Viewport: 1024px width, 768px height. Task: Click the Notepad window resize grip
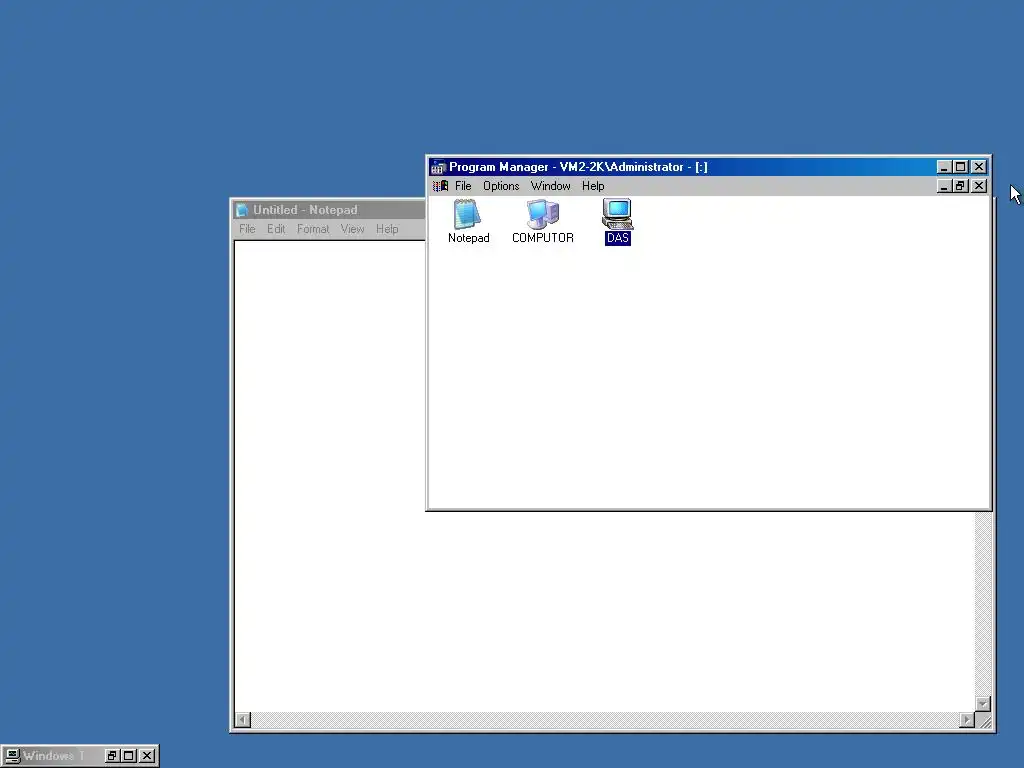984,720
